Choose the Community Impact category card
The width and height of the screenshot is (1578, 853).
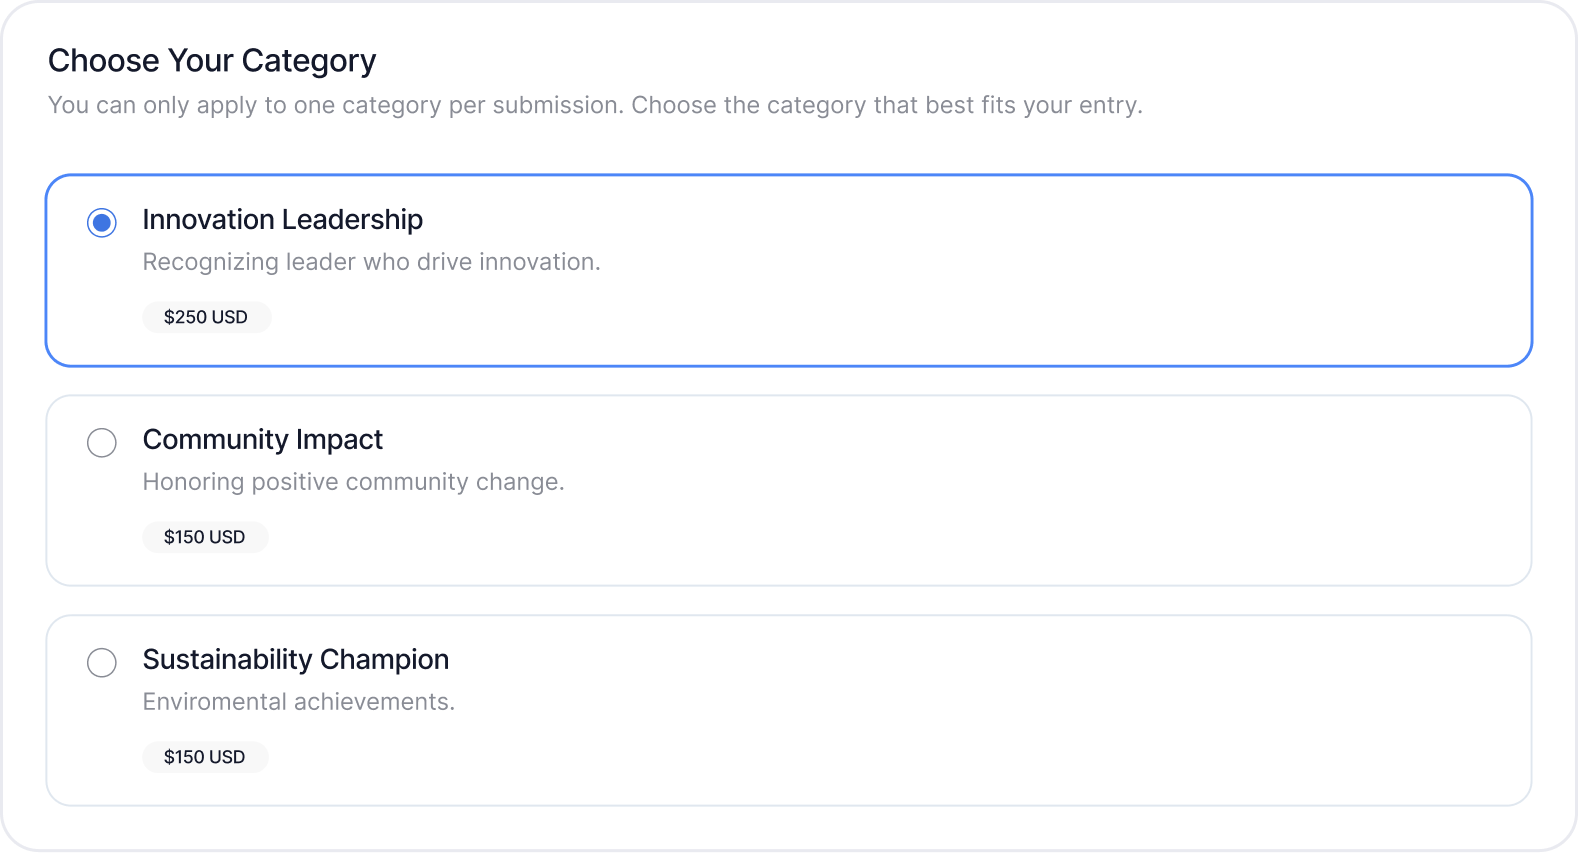789,489
